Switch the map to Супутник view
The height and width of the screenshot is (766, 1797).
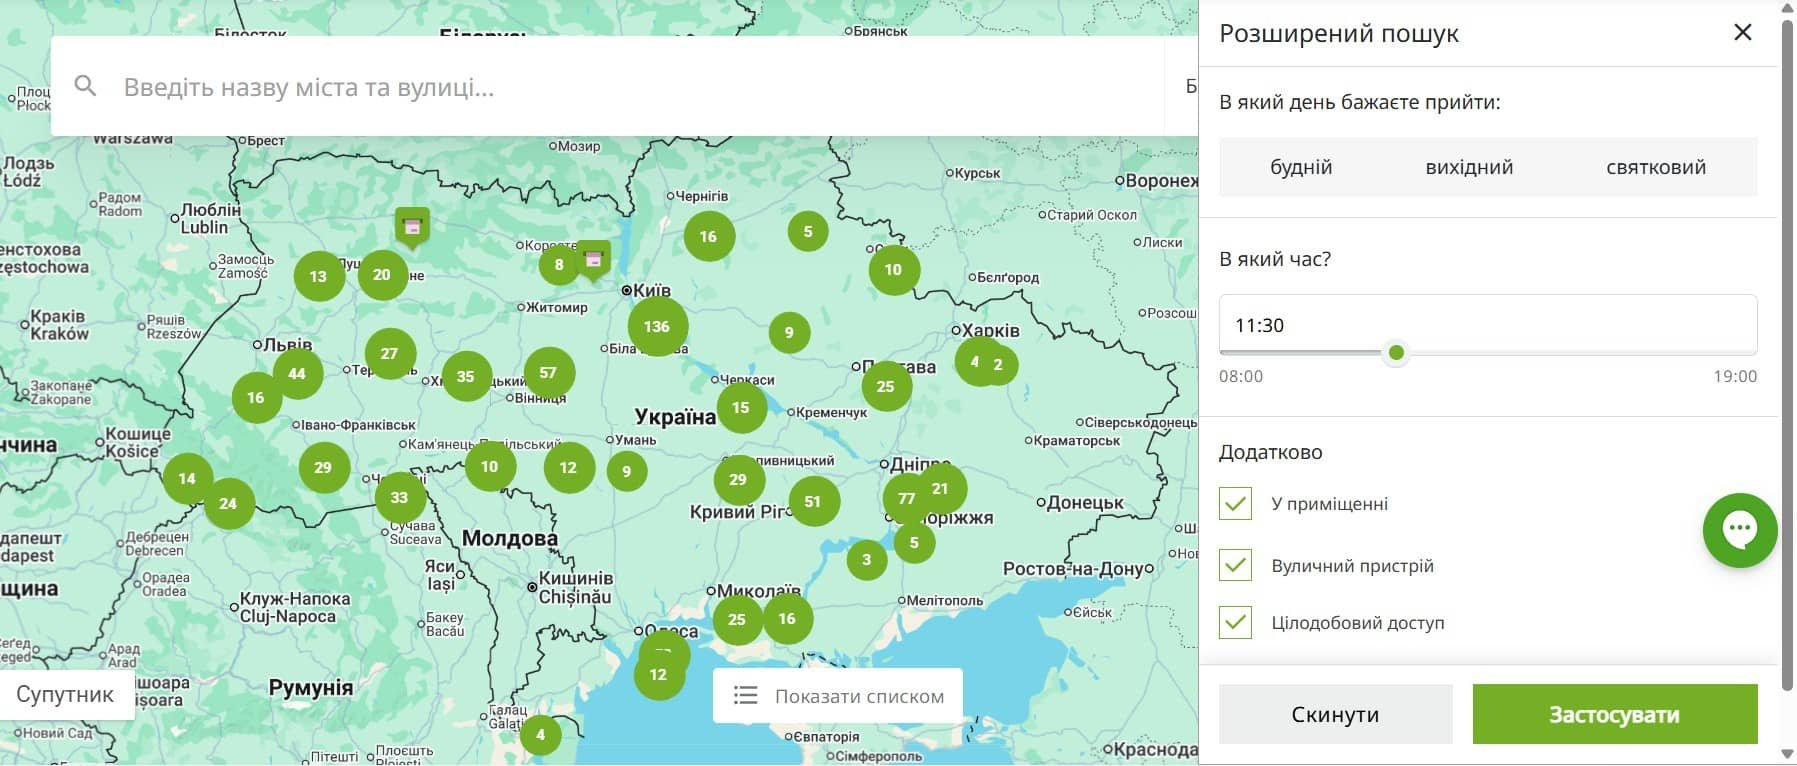(66, 695)
